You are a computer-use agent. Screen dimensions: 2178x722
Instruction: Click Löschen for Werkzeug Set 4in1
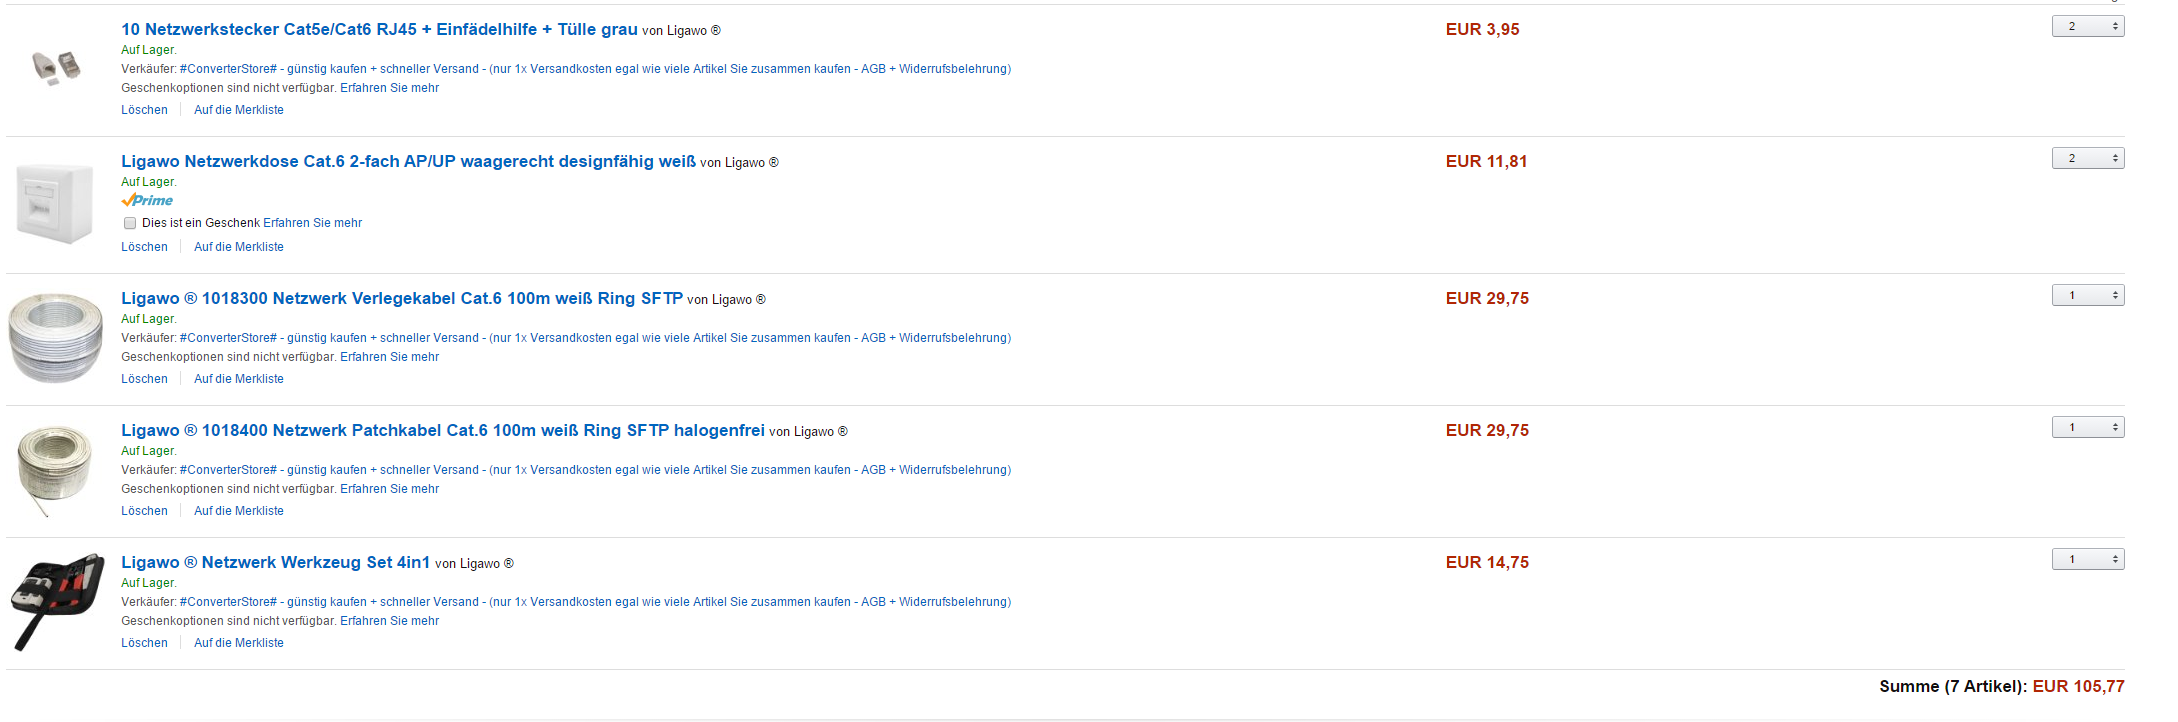click(144, 643)
